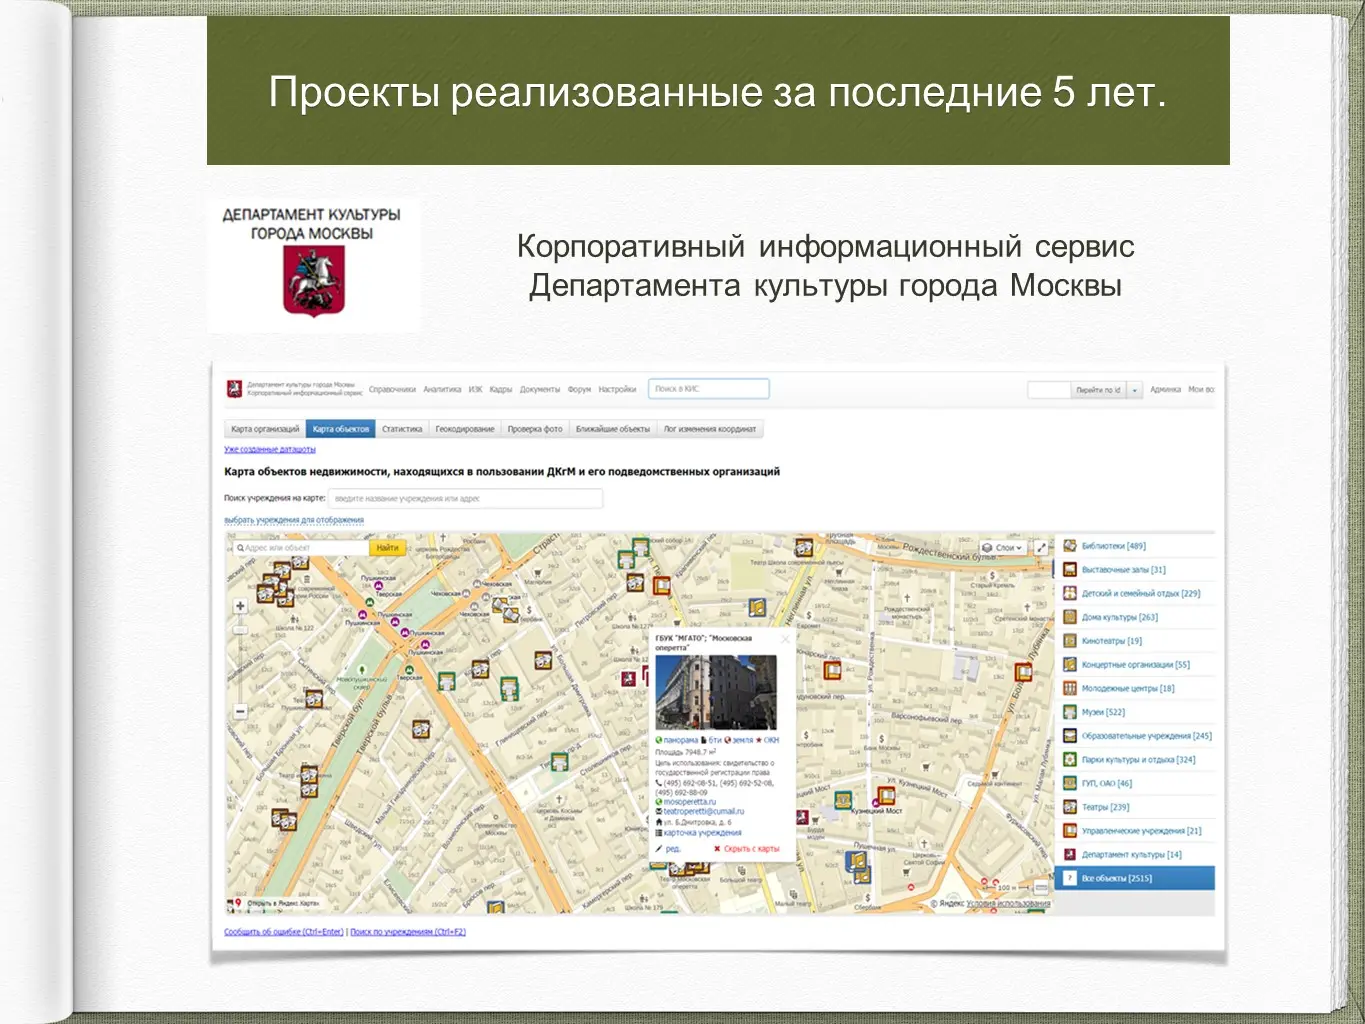Click the Выставочные залы [31] category icon
Image resolution: width=1365 pixels, height=1024 pixels.
click(1069, 570)
